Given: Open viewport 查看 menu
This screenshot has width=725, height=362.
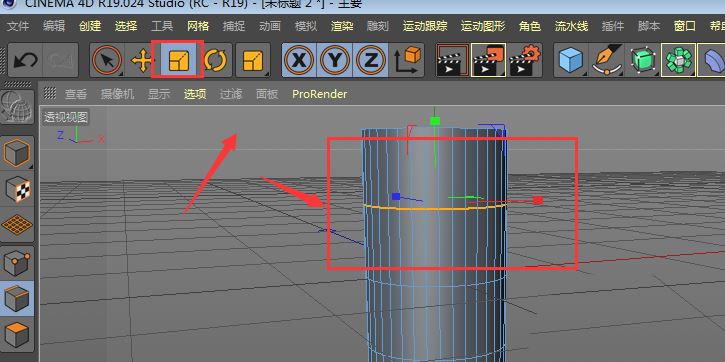Looking at the screenshot, I should point(76,94).
